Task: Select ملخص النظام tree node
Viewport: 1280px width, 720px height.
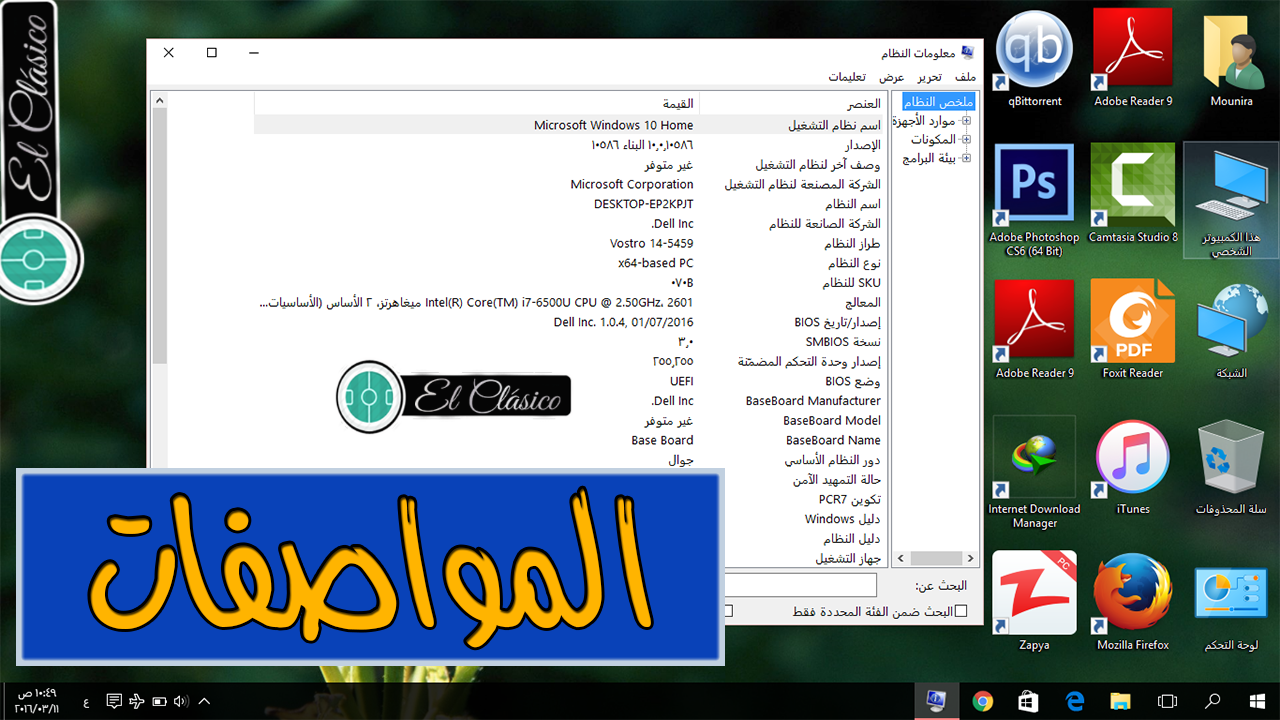Action: [x=937, y=102]
